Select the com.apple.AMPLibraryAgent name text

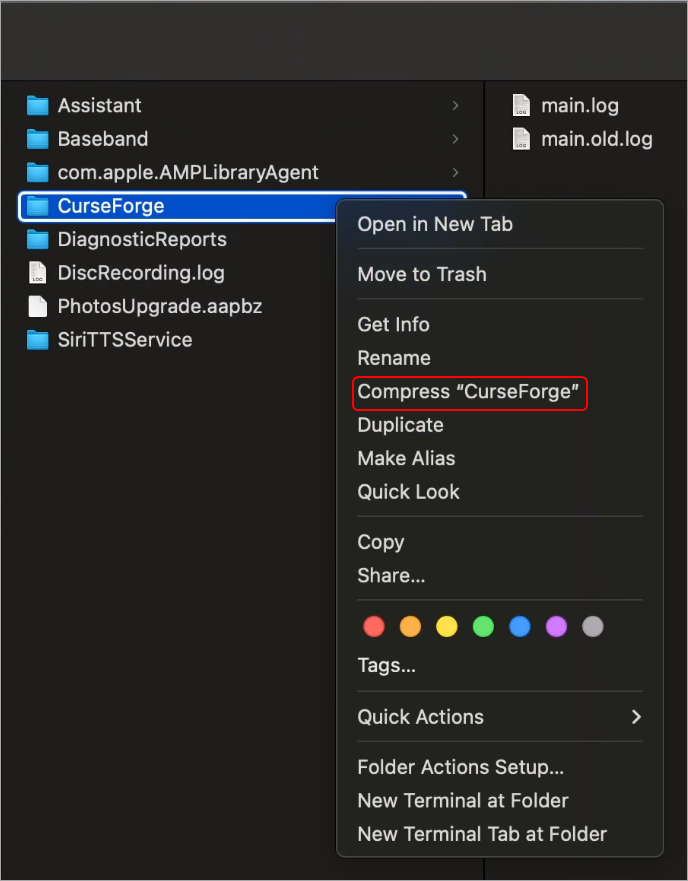coord(188,172)
